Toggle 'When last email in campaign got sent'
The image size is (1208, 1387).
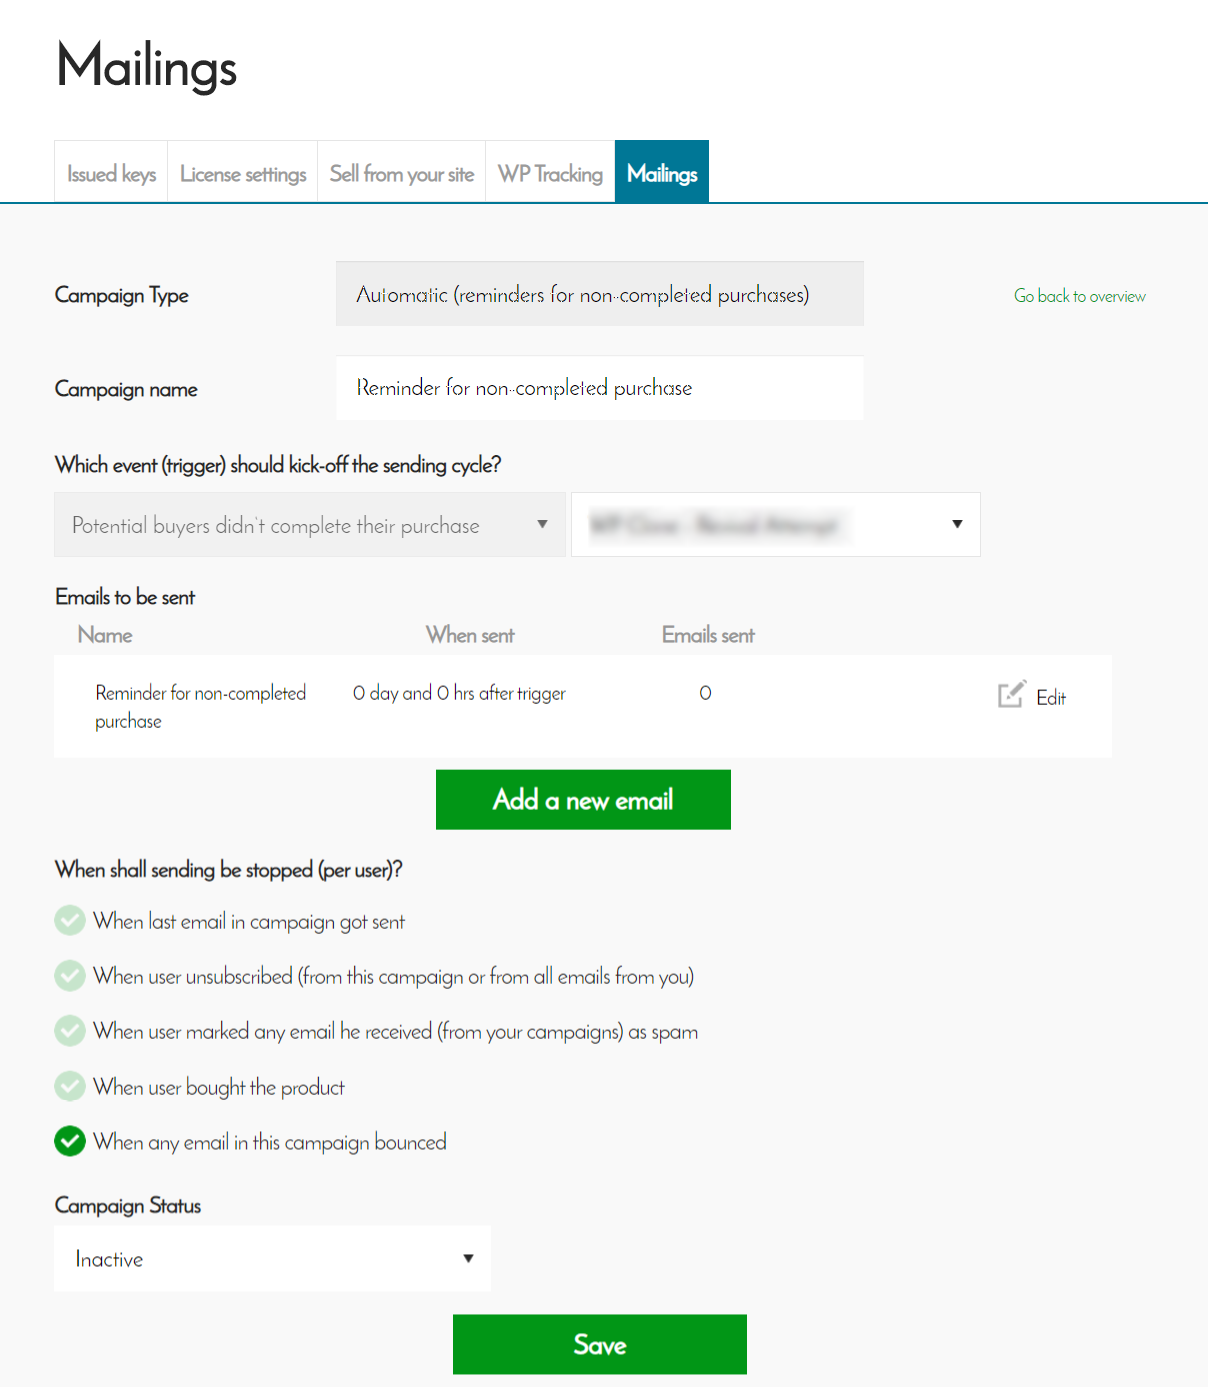(x=70, y=920)
